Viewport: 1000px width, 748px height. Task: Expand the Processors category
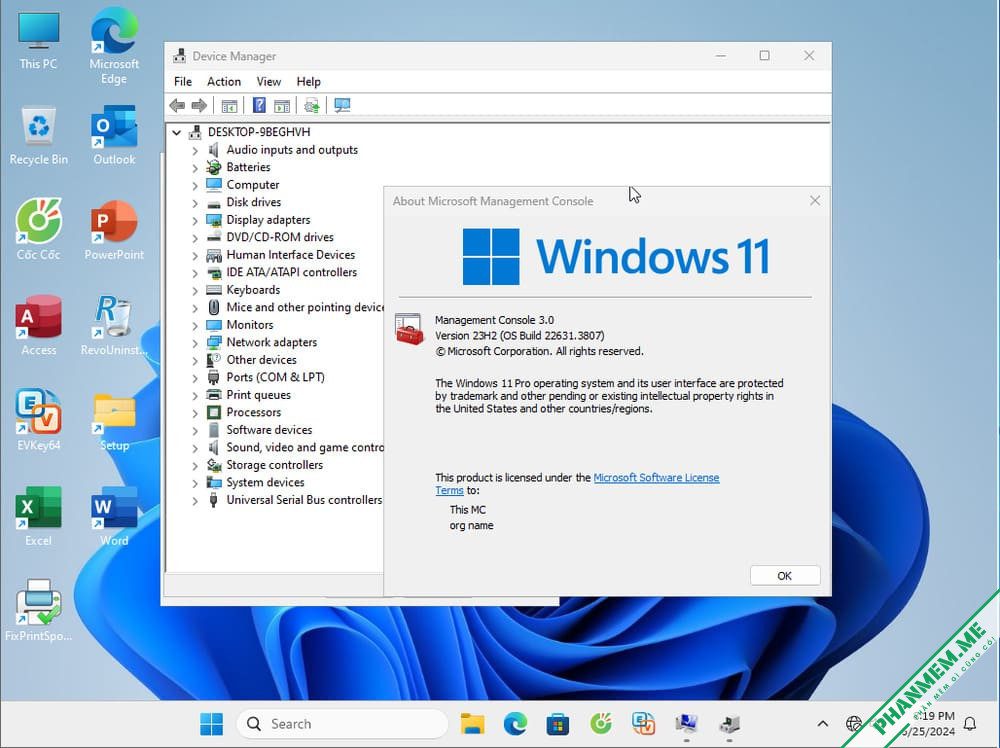195,413
